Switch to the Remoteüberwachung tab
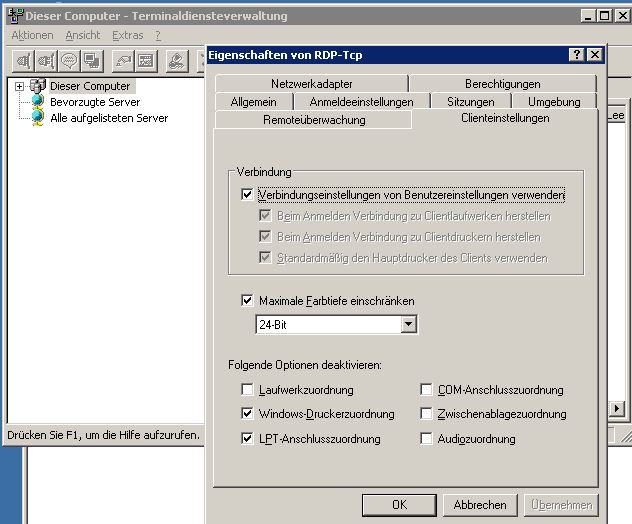The width and height of the screenshot is (632, 524). pyautogui.click(x=314, y=120)
